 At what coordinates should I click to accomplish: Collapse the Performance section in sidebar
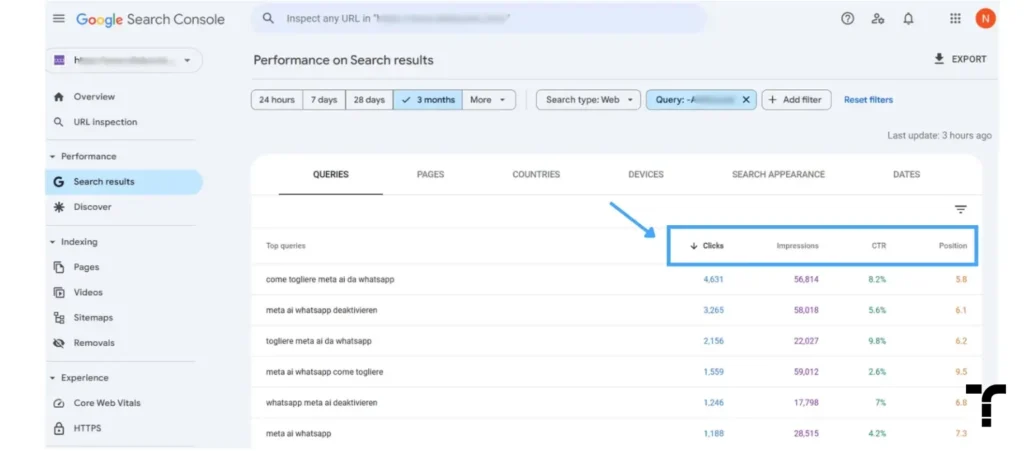point(53,157)
